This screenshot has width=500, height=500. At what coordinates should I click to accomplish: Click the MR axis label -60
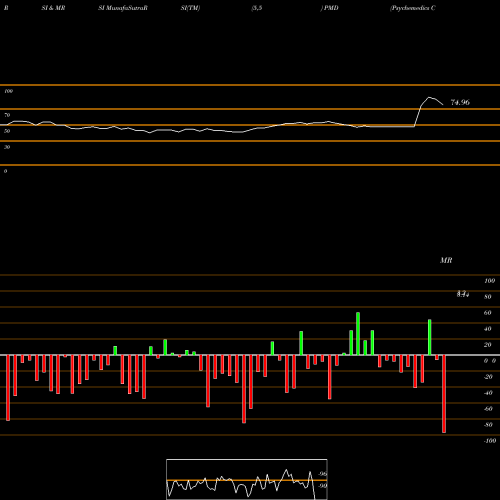(488, 409)
